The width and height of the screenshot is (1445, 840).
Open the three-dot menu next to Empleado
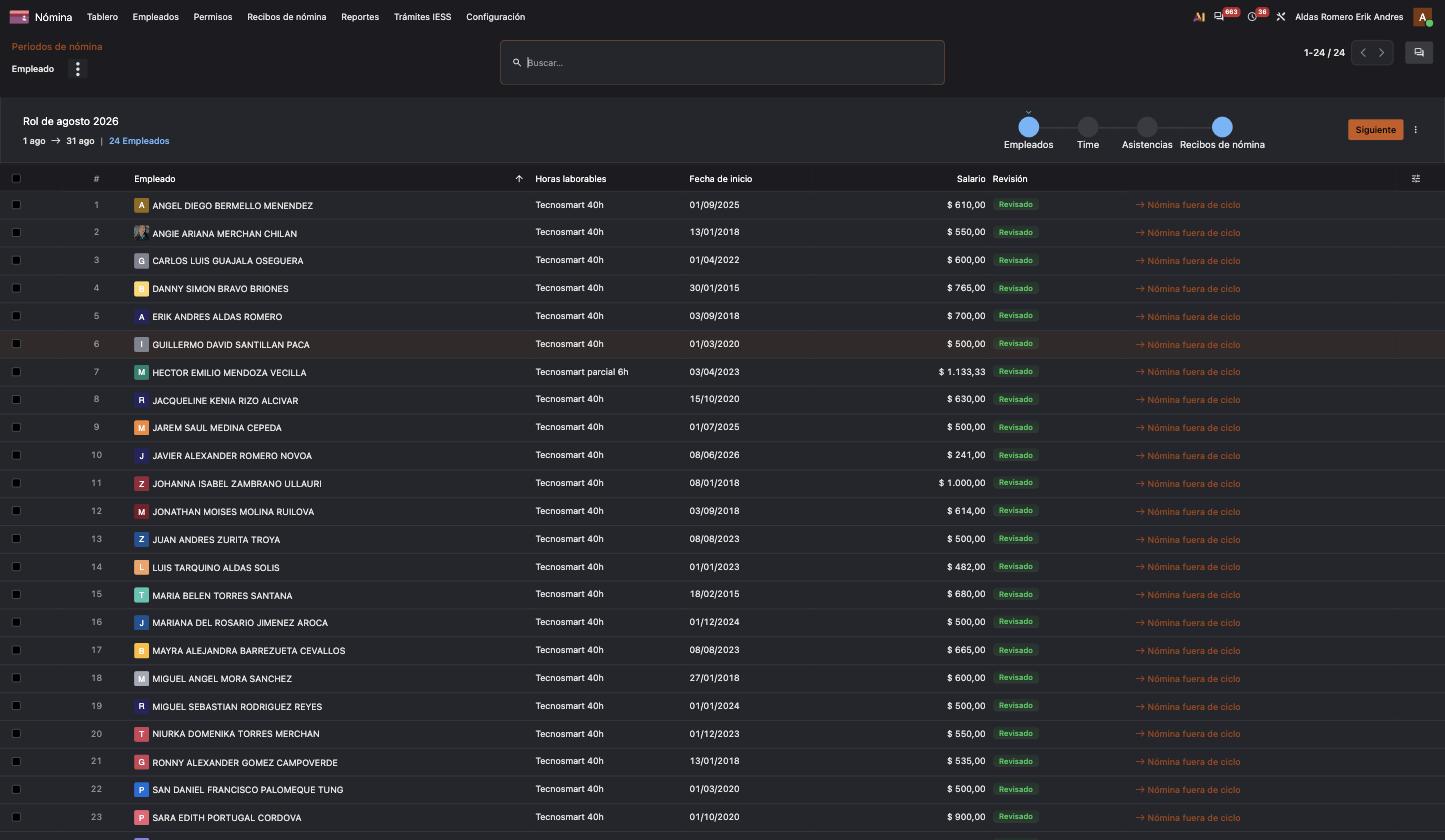(x=78, y=69)
